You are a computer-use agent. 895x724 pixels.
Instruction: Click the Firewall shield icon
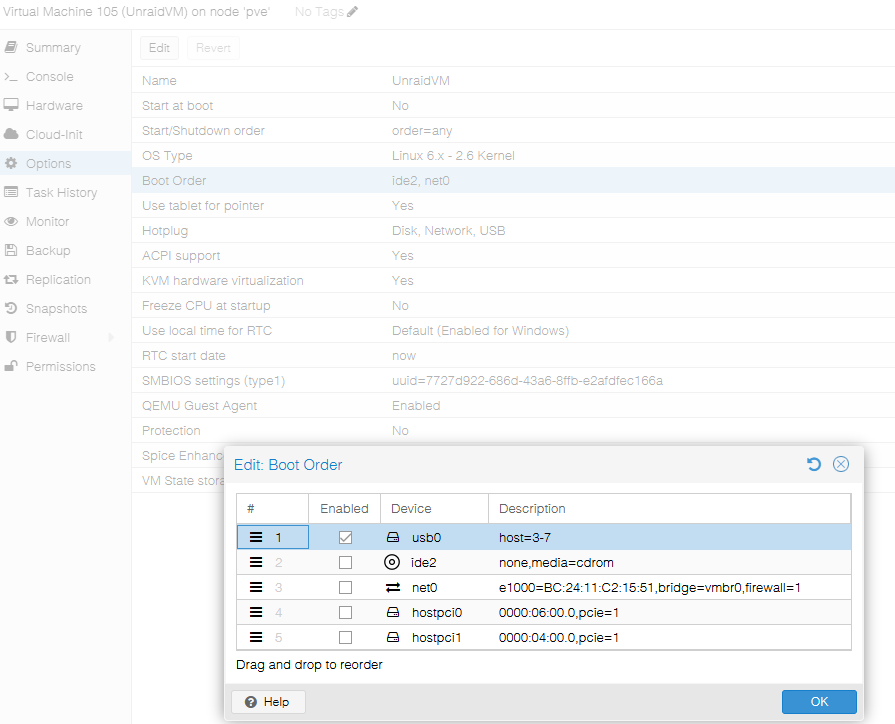pos(11,337)
